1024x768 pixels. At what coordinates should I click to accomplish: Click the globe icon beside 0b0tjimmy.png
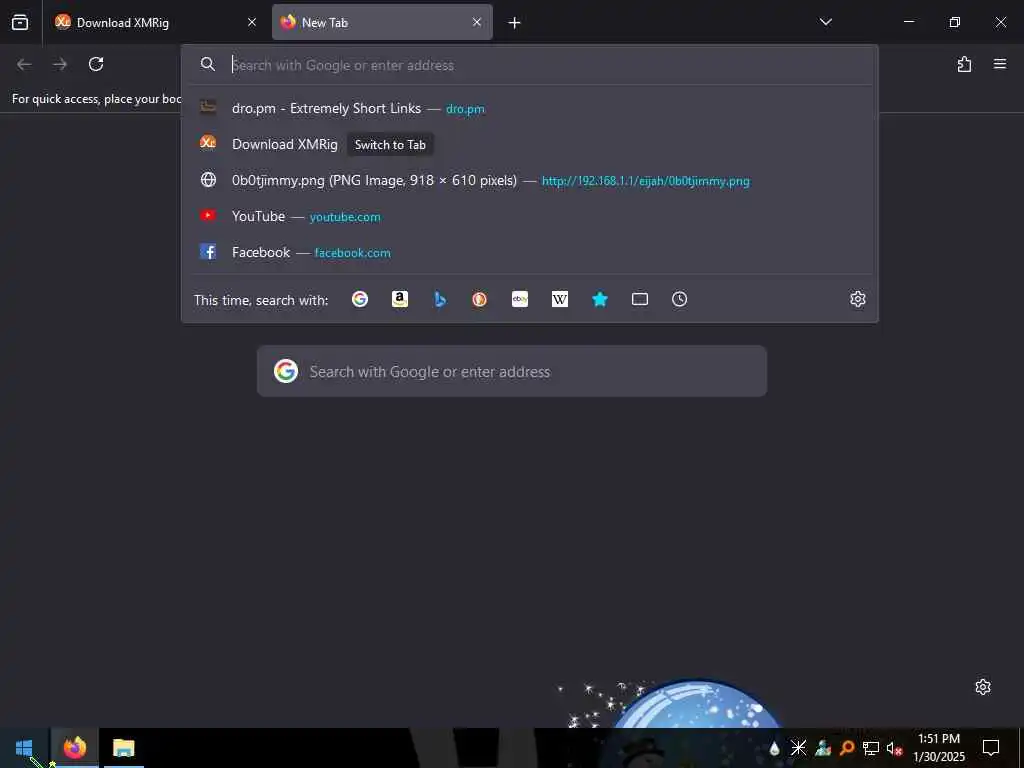coord(208,180)
